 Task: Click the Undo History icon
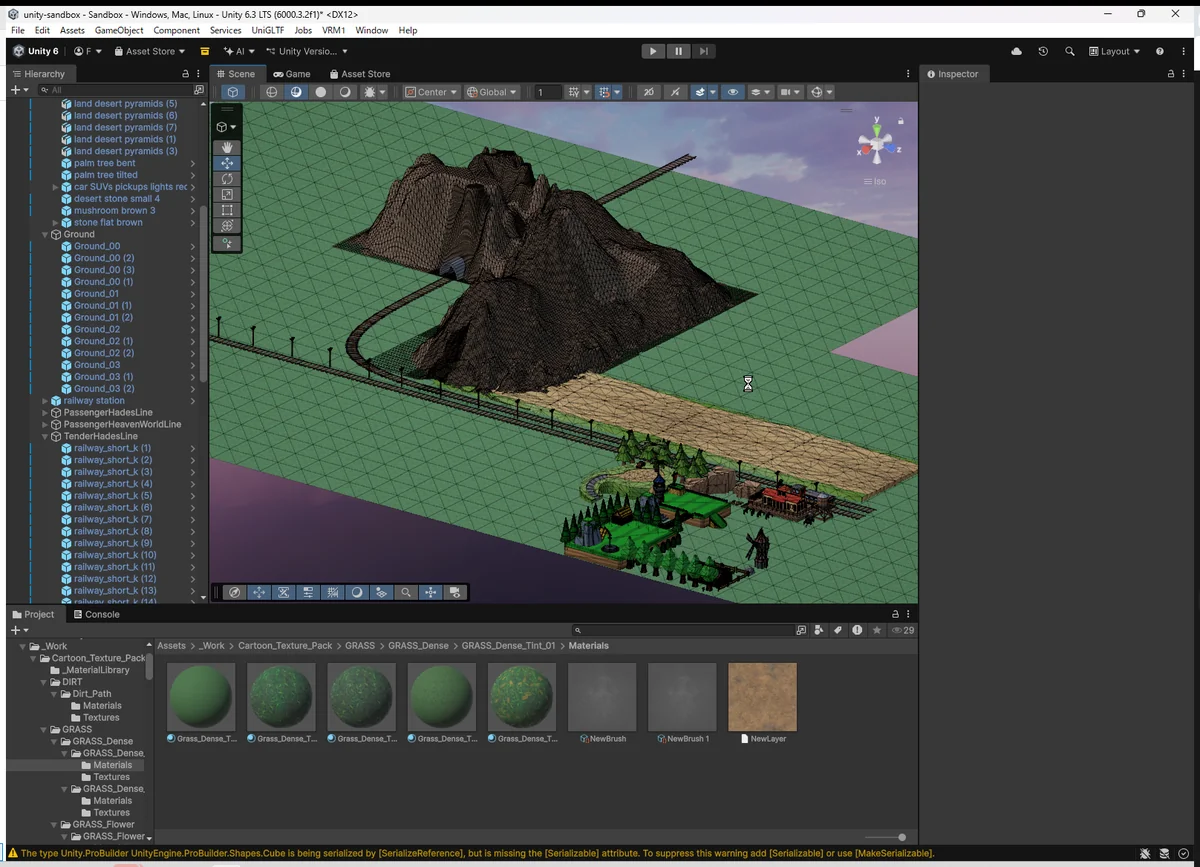coord(1043,51)
